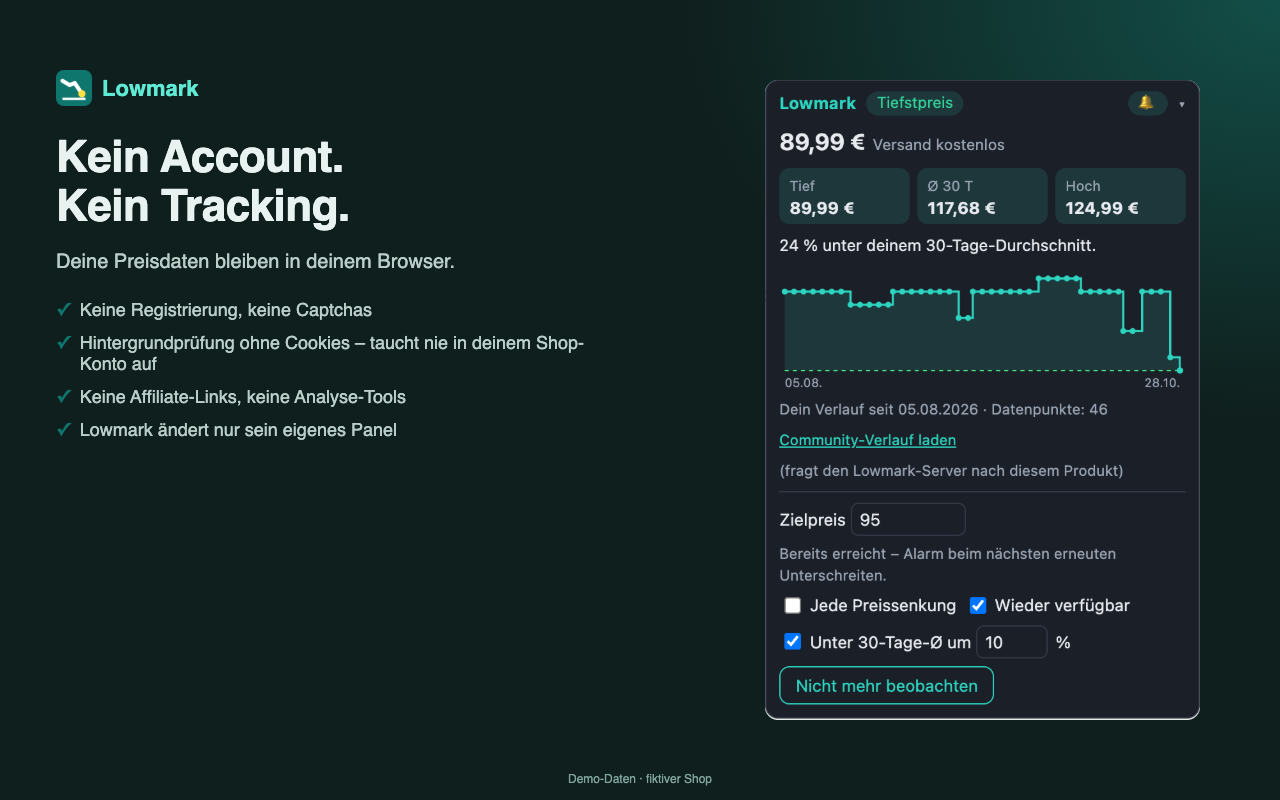Image resolution: width=1280 pixels, height=800 pixels.
Task: Click the checkmark icon beside Keine Registrierung
Action: 64,310
